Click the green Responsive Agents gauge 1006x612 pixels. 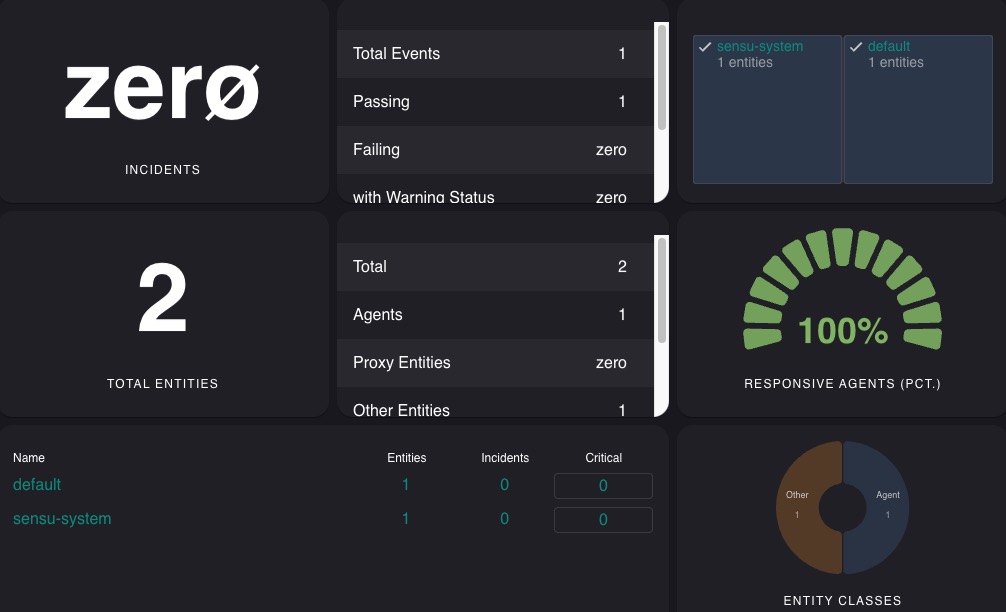pos(842,290)
